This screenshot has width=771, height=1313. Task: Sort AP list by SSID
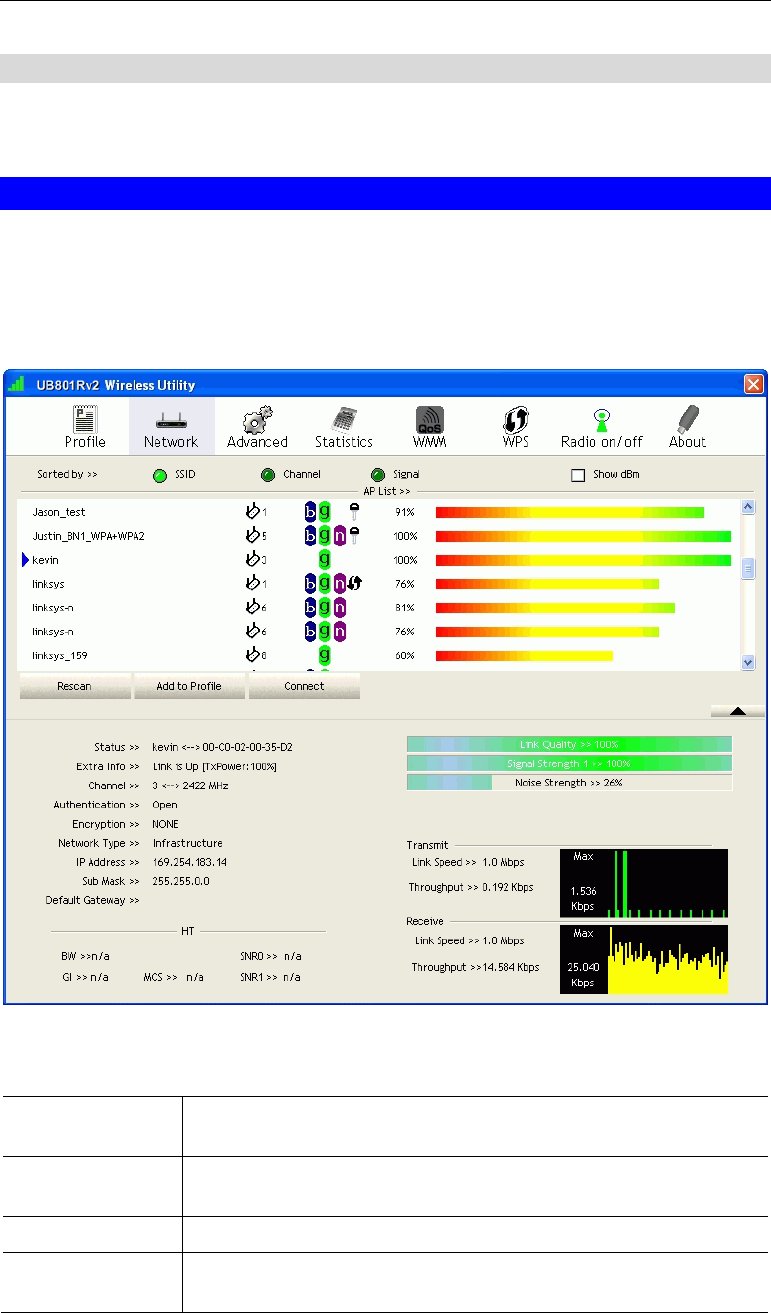(160, 475)
